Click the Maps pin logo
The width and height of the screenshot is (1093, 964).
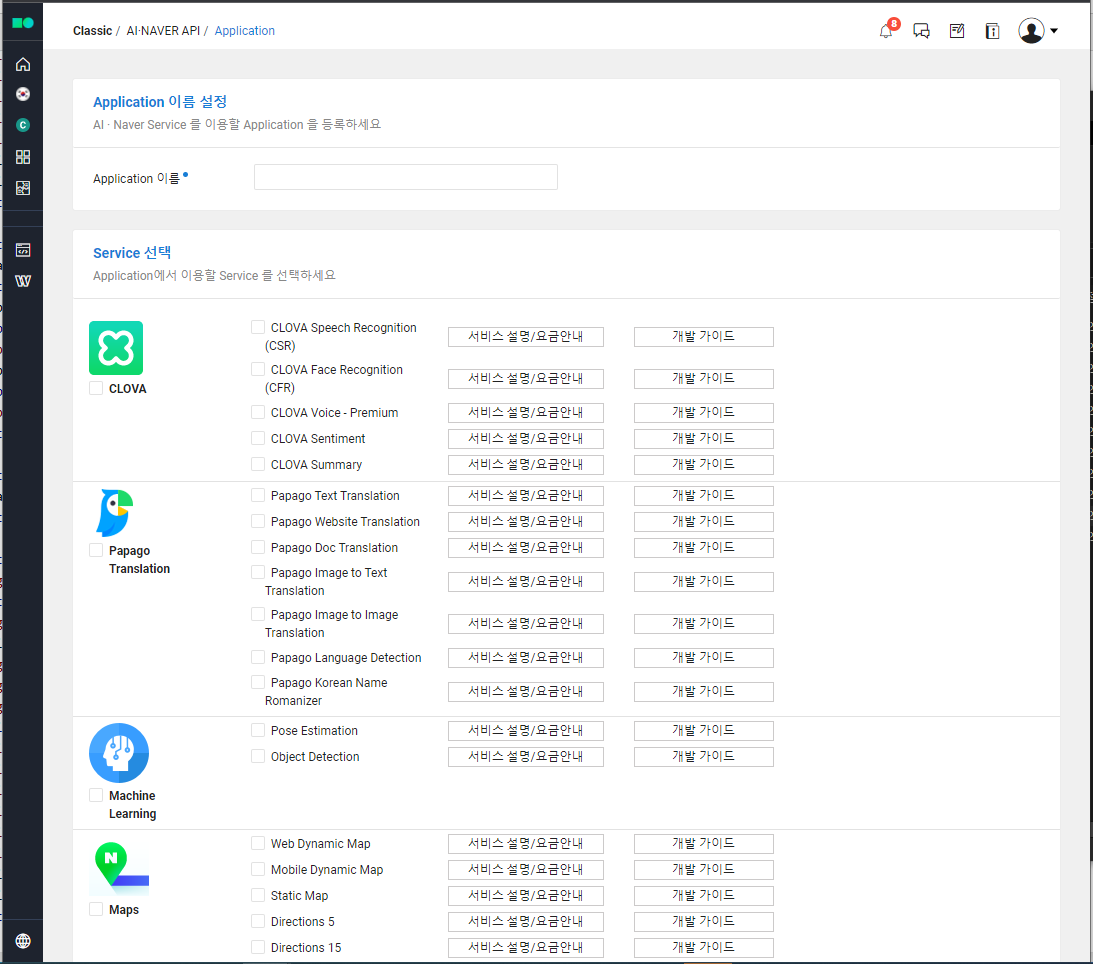point(121,869)
